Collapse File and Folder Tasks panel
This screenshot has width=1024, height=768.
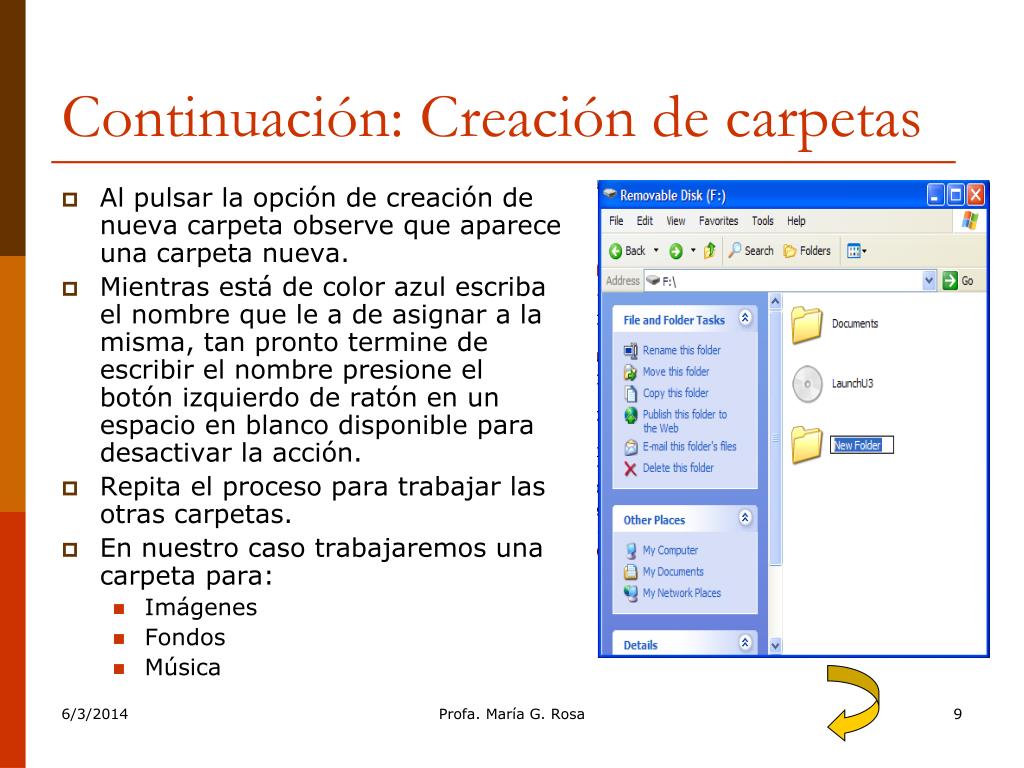click(x=745, y=318)
